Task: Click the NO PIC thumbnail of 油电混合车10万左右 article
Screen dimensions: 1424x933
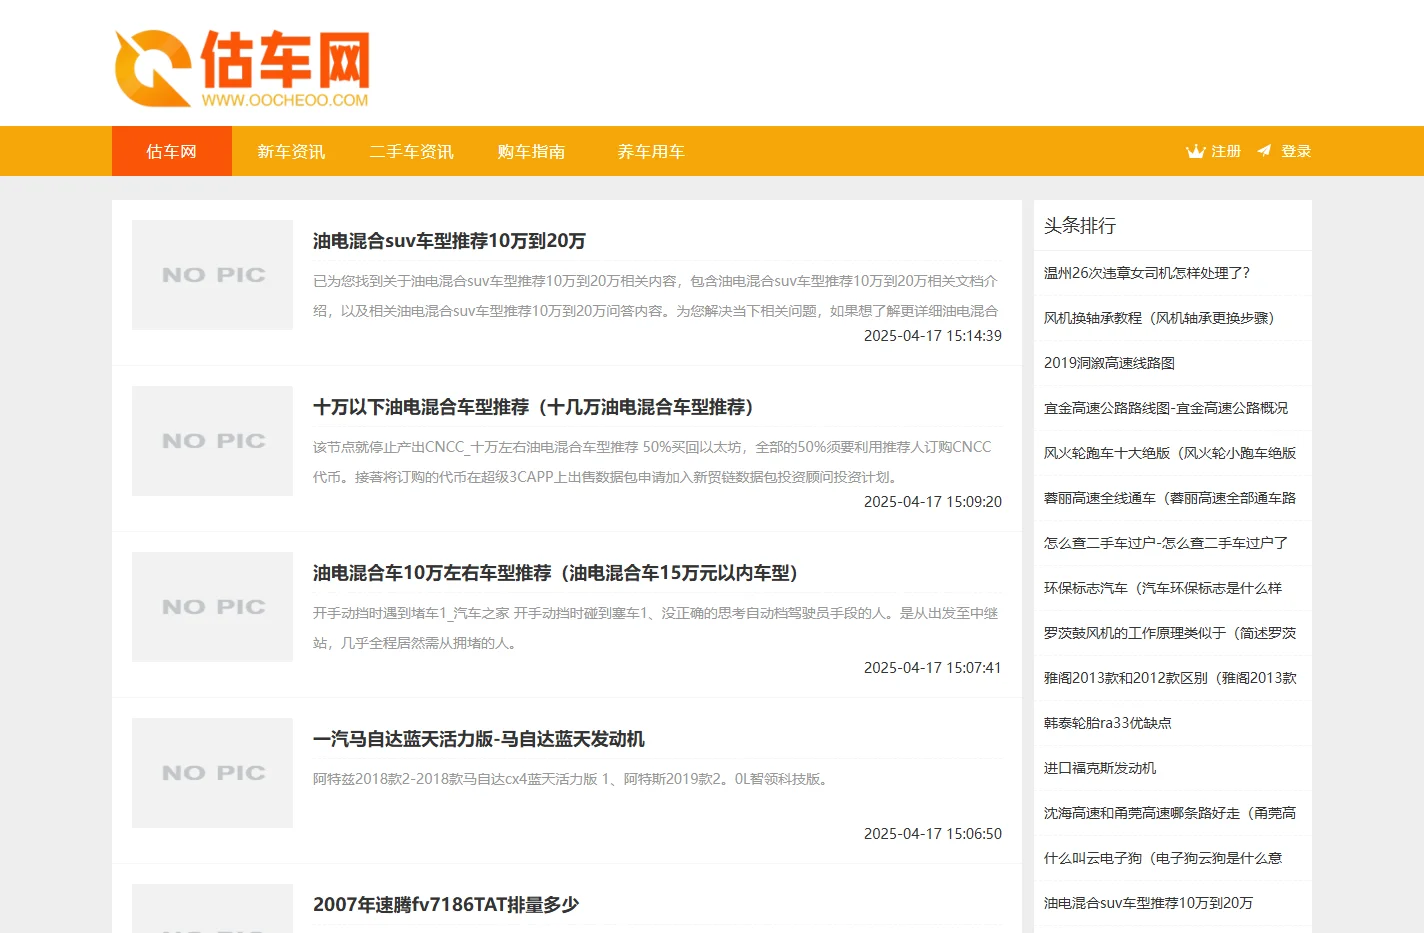Action: (x=212, y=607)
